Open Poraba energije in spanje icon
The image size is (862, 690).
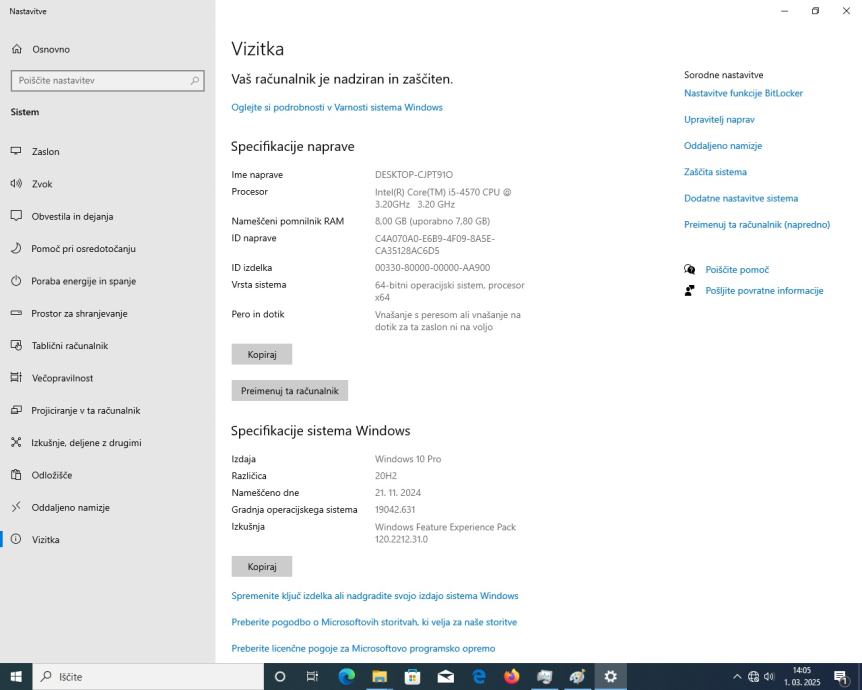pyautogui.click(x=16, y=280)
